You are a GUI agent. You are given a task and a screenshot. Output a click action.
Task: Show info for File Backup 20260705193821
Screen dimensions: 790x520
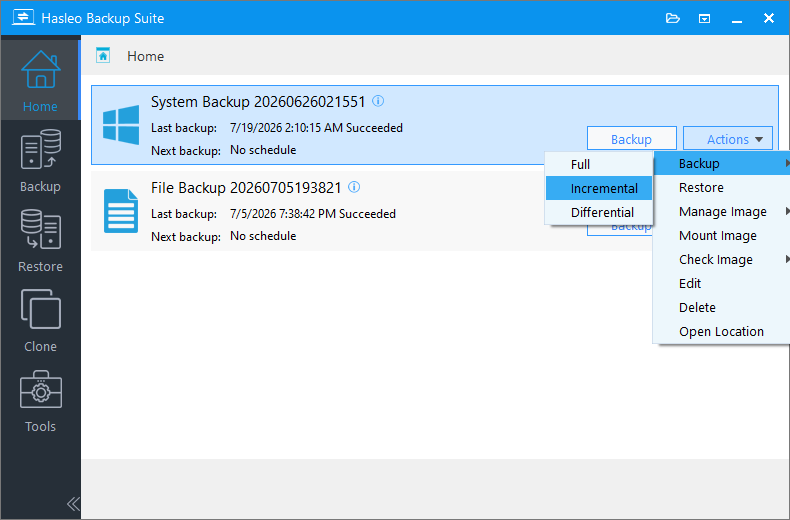click(354, 187)
